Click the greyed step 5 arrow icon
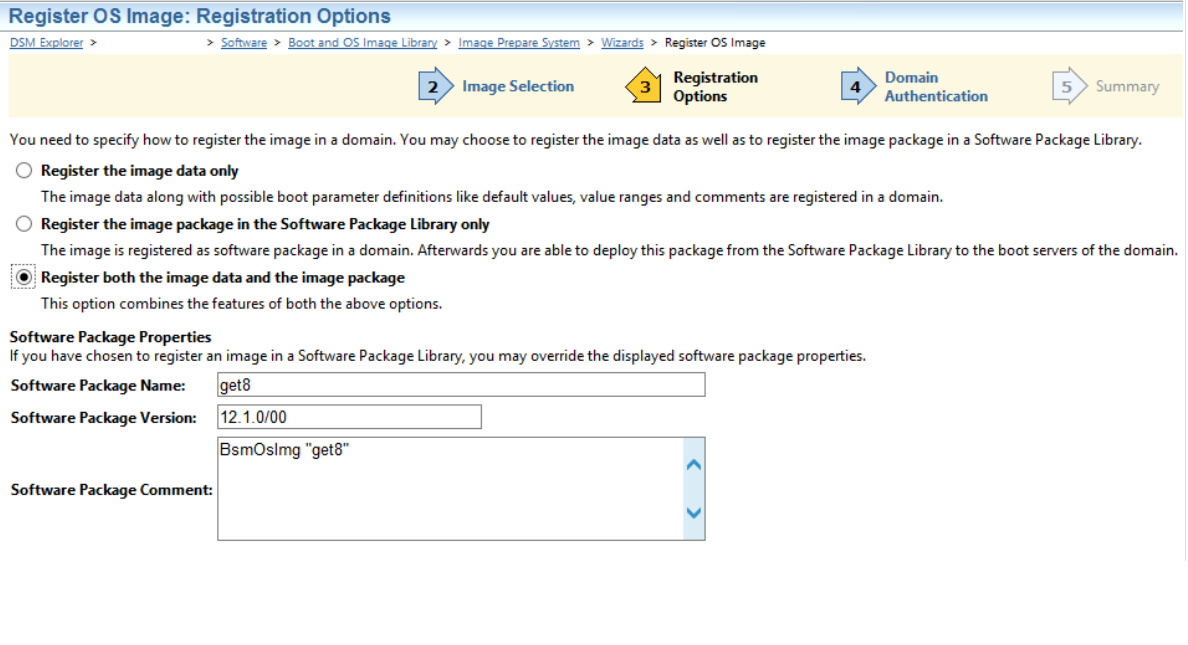Image resolution: width=1188 pixels, height=645 pixels. pos(1067,87)
